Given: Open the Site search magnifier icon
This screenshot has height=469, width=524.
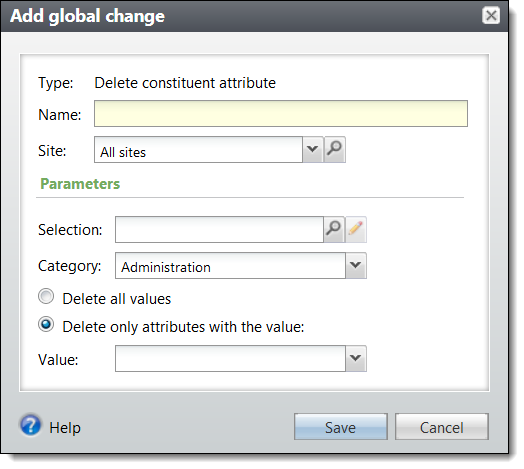Looking at the screenshot, I should pos(335,149).
